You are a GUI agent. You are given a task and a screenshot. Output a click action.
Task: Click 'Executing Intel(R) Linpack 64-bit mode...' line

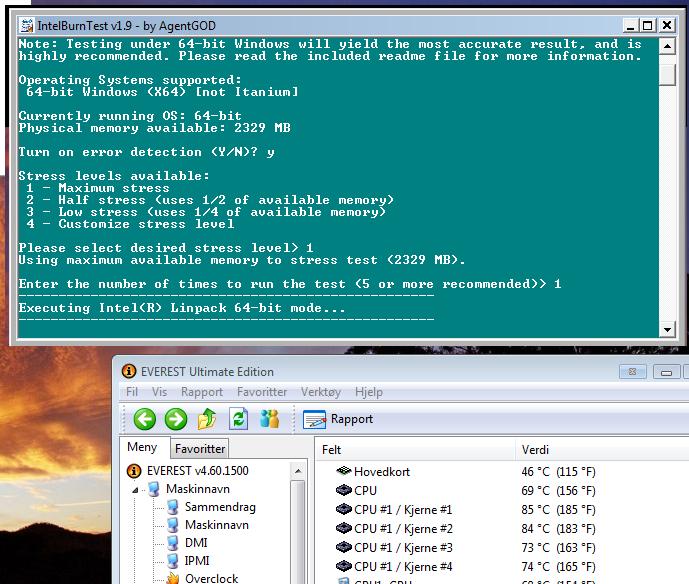click(x=181, y=308)
